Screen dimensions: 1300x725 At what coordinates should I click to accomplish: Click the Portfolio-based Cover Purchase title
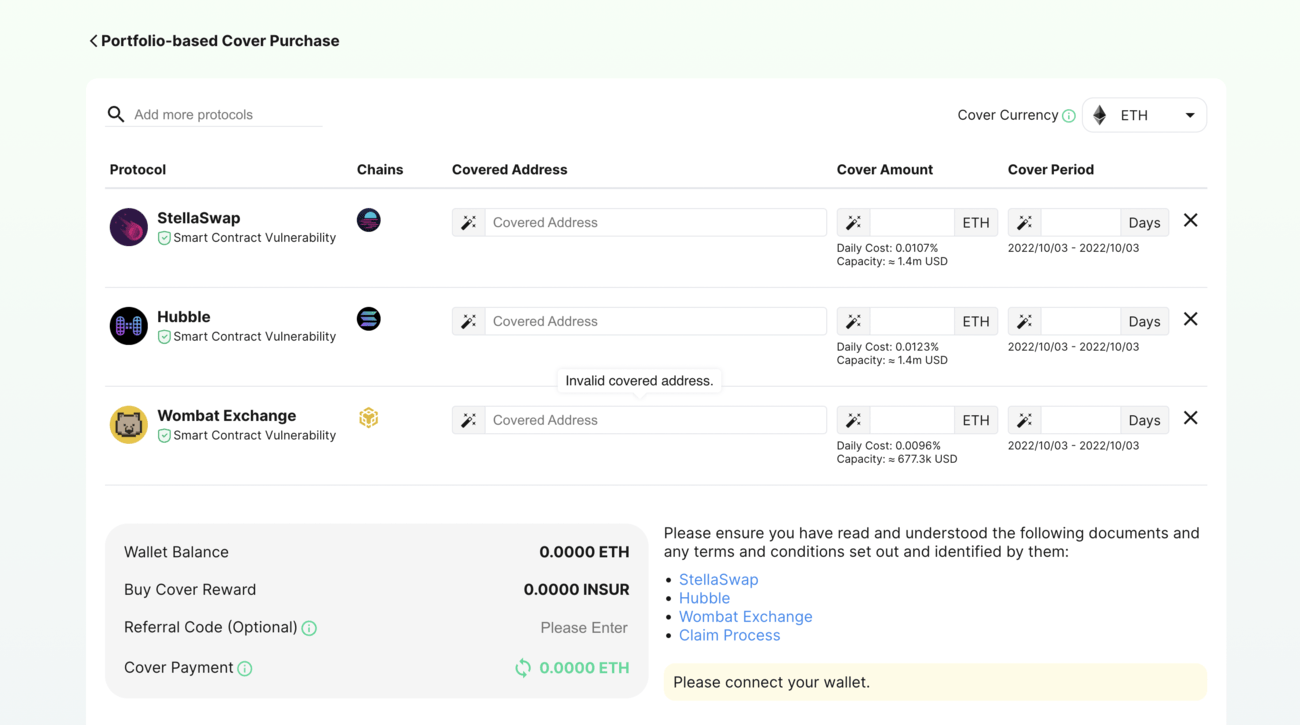click(x=220, y=41)
